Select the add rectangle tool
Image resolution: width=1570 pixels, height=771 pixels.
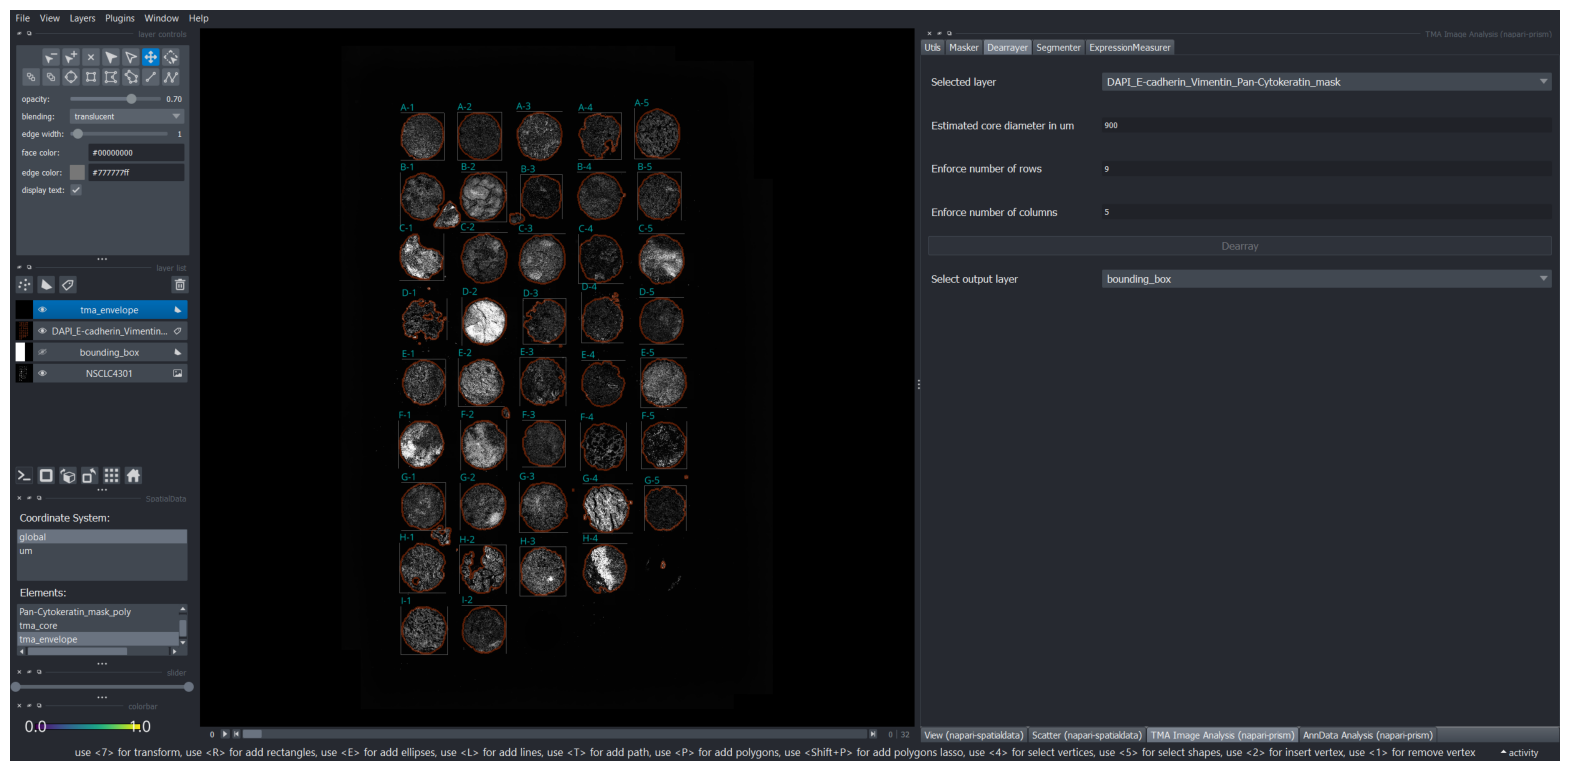click(x=91, y=77)
